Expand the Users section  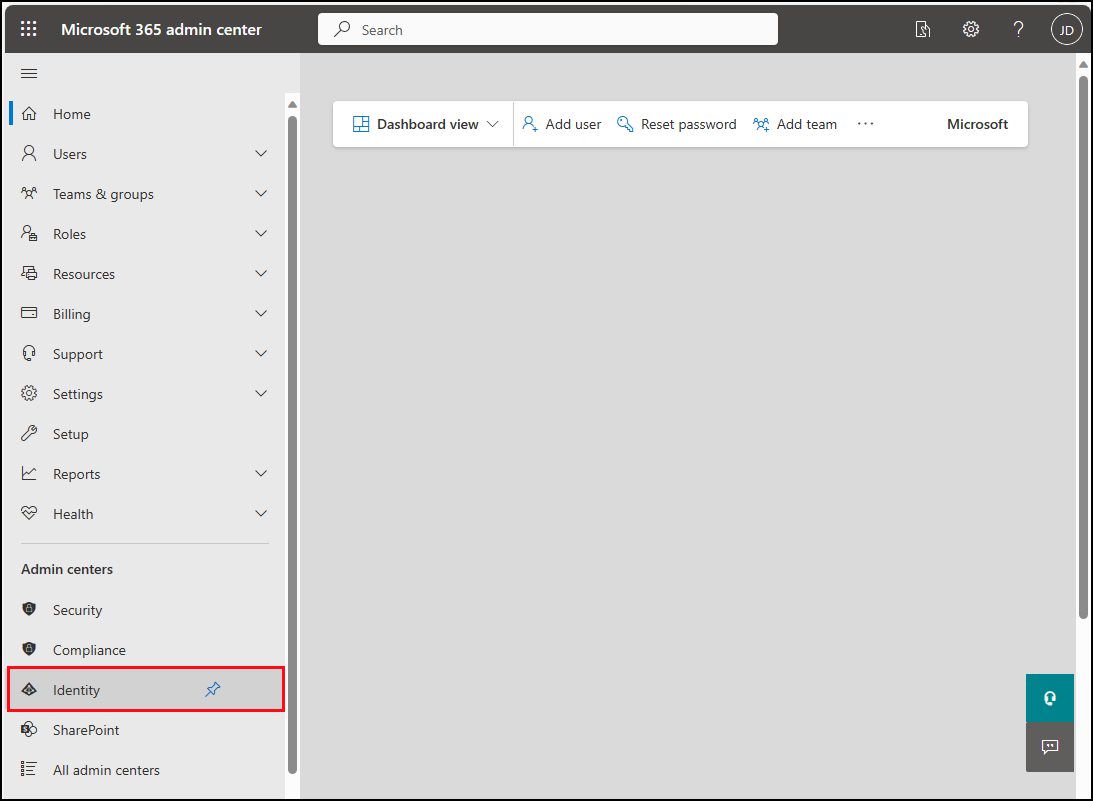(260, 153)
